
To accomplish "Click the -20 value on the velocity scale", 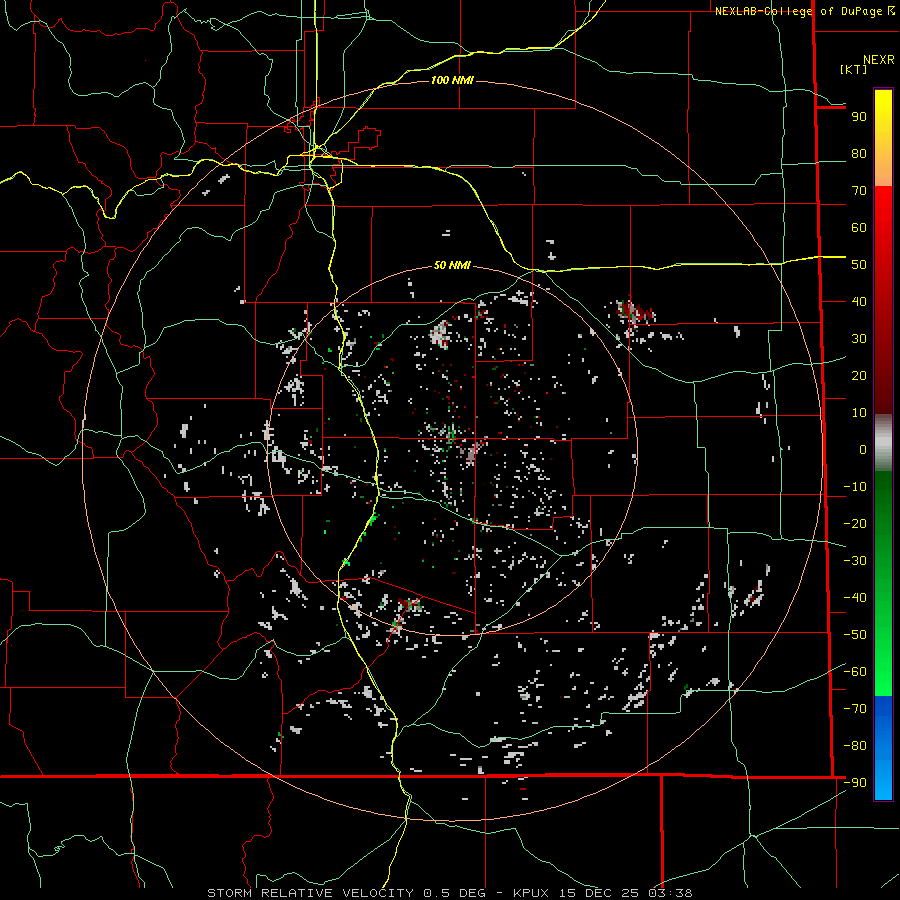I will 855,524.
